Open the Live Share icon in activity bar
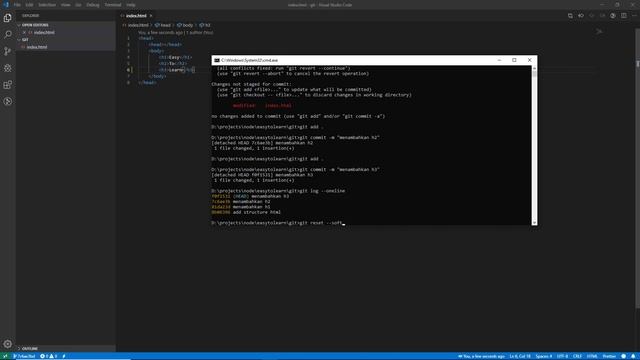The height and width of the screenshot is (360, 640). point(8,102)
